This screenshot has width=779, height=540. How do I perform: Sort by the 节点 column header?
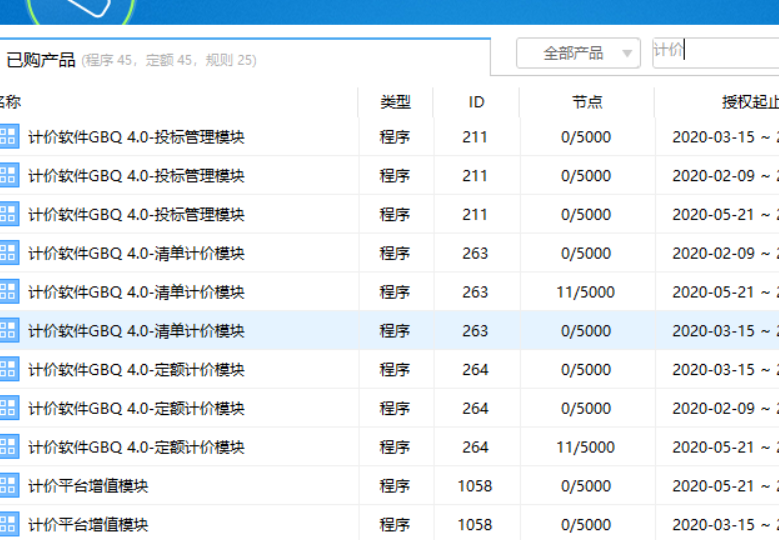(587, 102)
